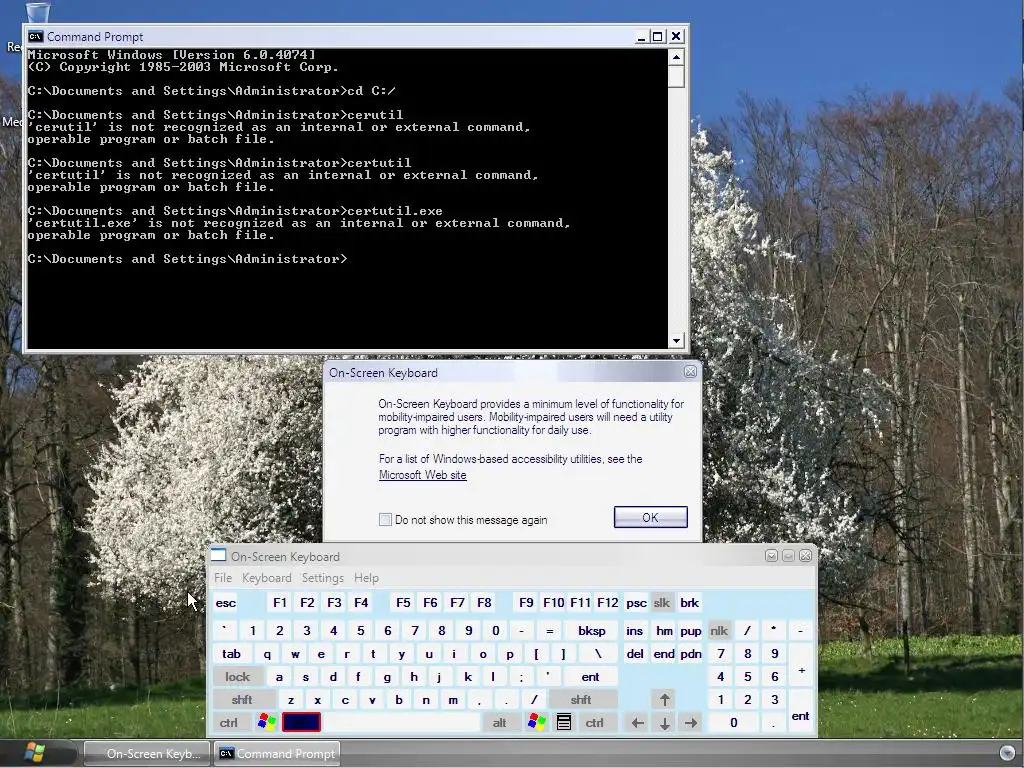This screenshot has height=768, width=1024.
Task: Toggle the nlk num lock key
Action: (x=718, y=631)
